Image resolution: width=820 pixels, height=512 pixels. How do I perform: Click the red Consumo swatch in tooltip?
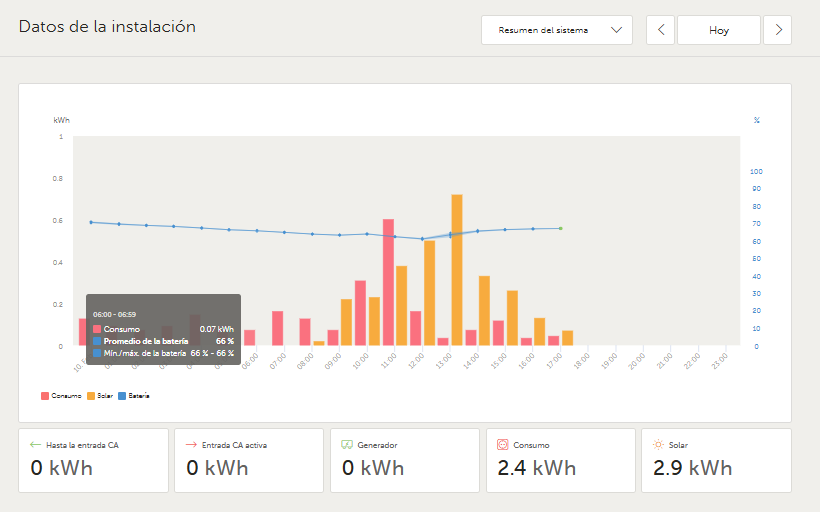(x=97, y=329)
